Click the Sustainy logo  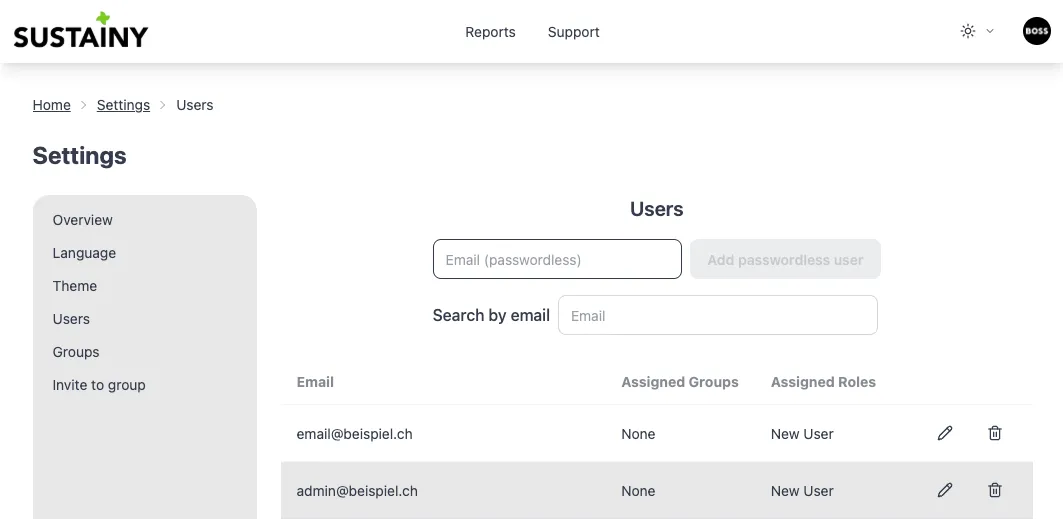[80, 32]
